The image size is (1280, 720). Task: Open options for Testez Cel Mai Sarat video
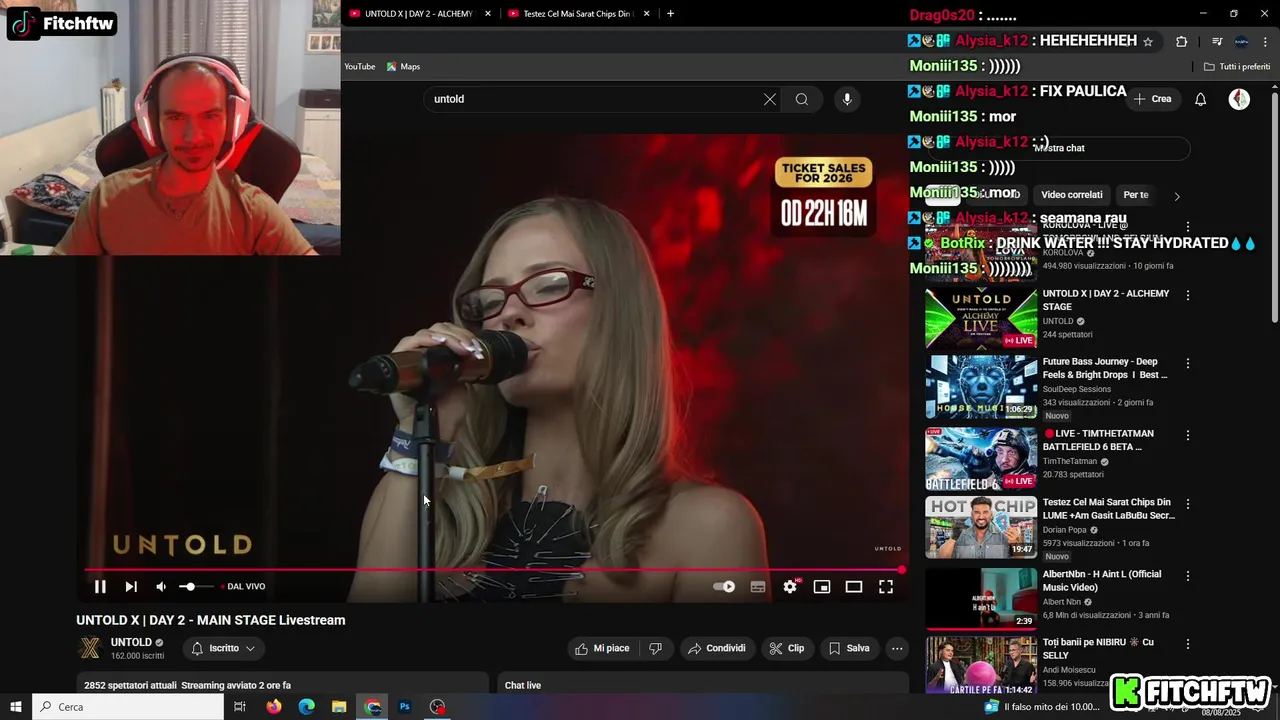click(x=1188, y=504)
